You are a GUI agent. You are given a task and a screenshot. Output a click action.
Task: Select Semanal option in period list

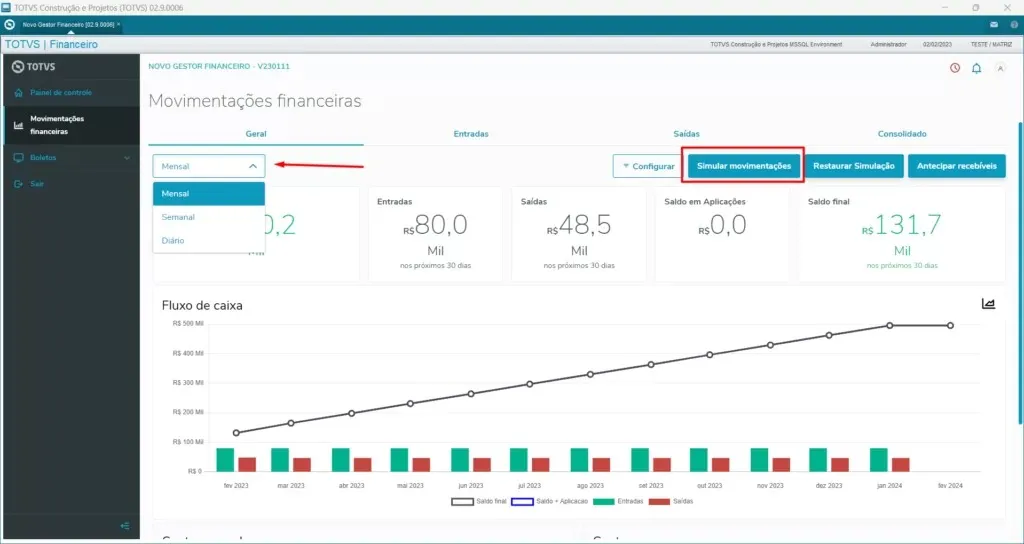click(x=178, y=217)
